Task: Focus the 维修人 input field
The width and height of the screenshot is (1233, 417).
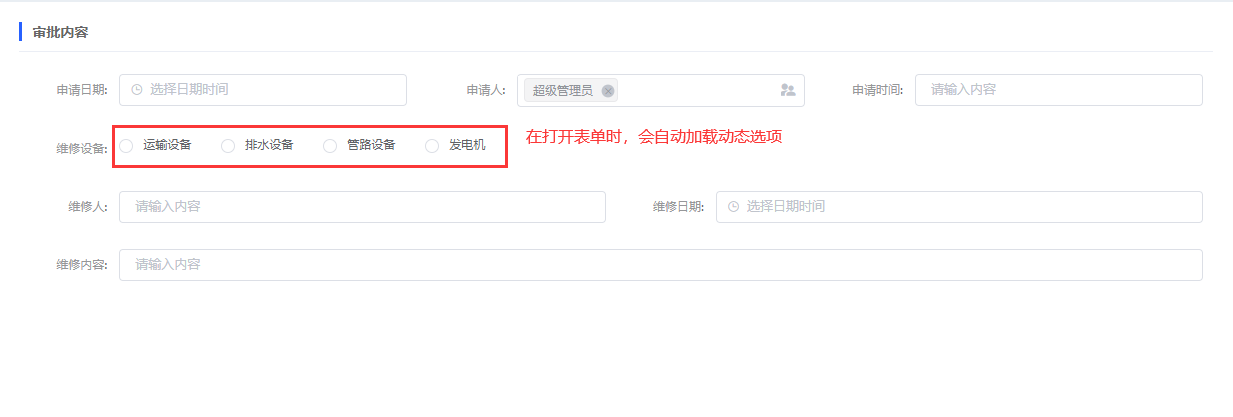Action: (x=362, y=207)
